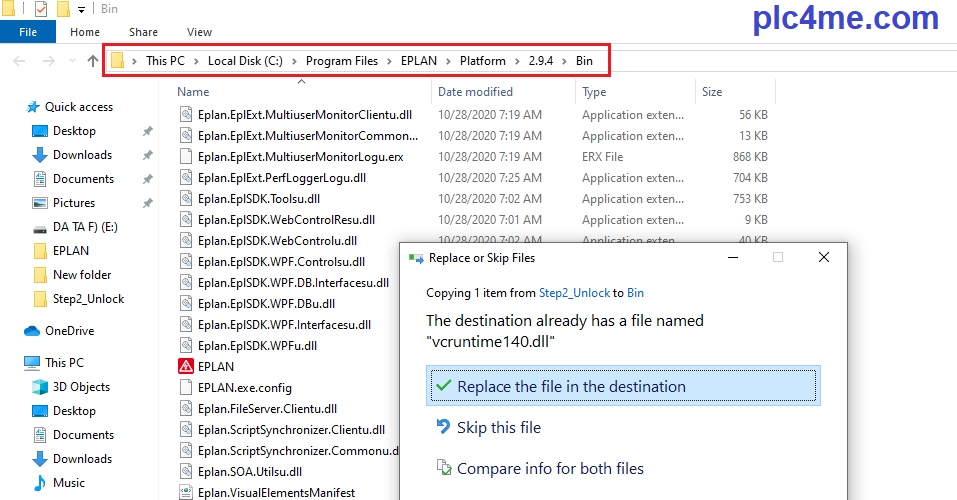Switch to the View ribbon tab
Screen dimensions: 957x500
point(199,32)
